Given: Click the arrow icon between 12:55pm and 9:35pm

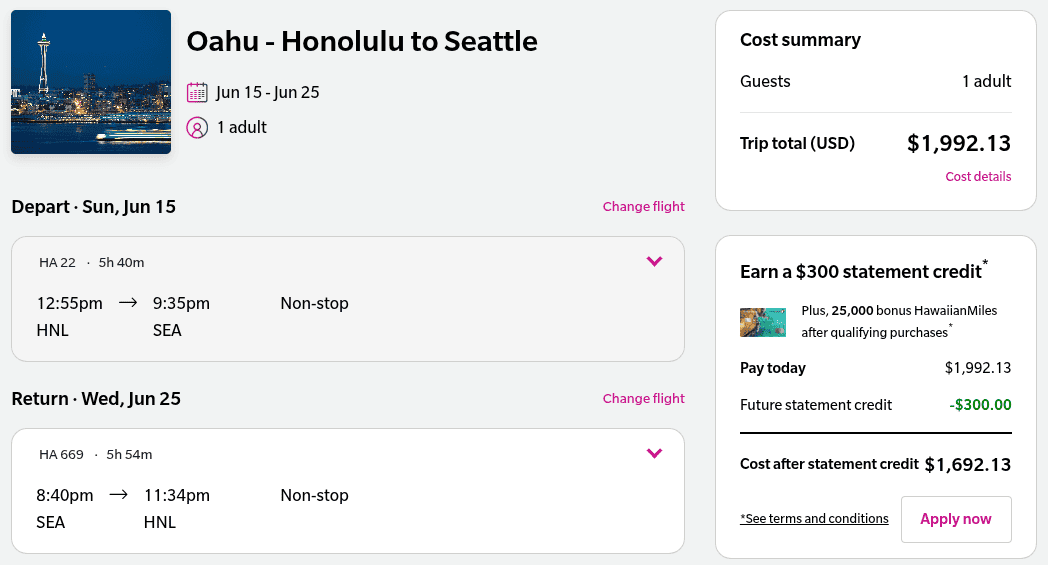Looking at the screenshot, I should 127,302.
